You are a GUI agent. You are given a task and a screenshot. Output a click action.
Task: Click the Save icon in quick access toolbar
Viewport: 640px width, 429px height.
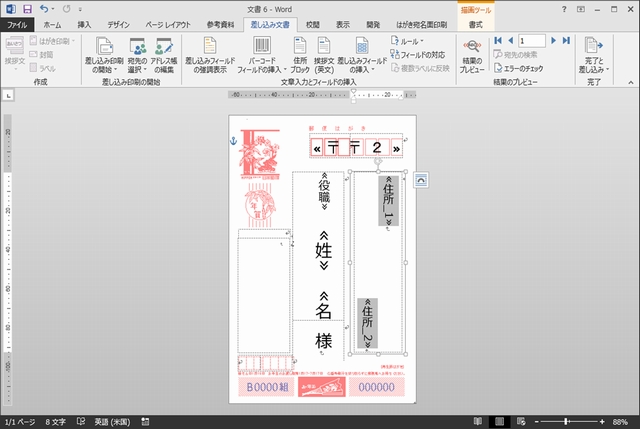click(27, 9)
